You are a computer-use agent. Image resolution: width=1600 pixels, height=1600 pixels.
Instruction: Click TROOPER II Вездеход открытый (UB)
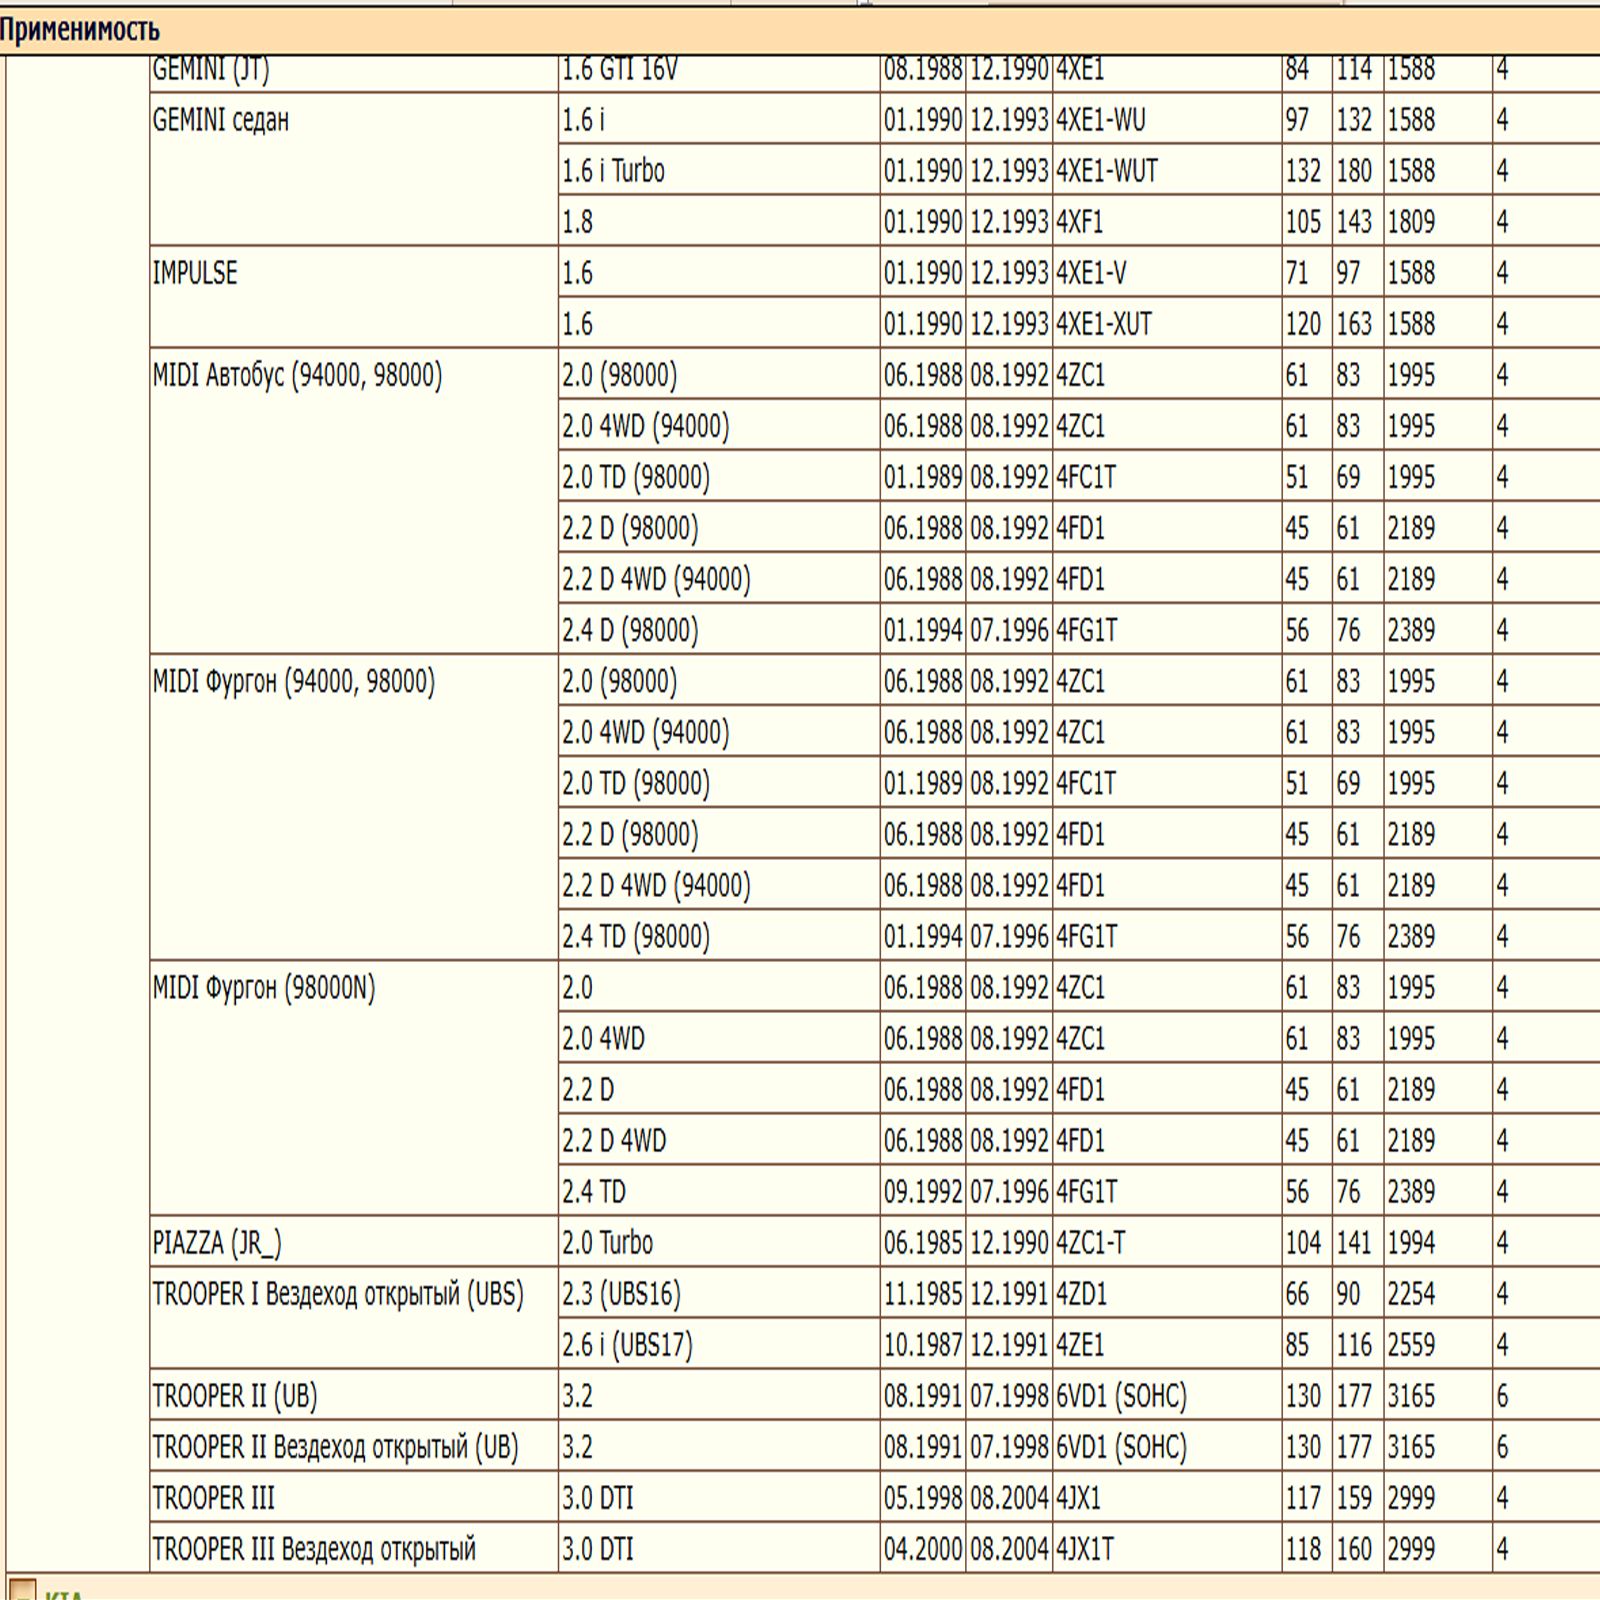pyautogui.click(x=335, y=1447)
